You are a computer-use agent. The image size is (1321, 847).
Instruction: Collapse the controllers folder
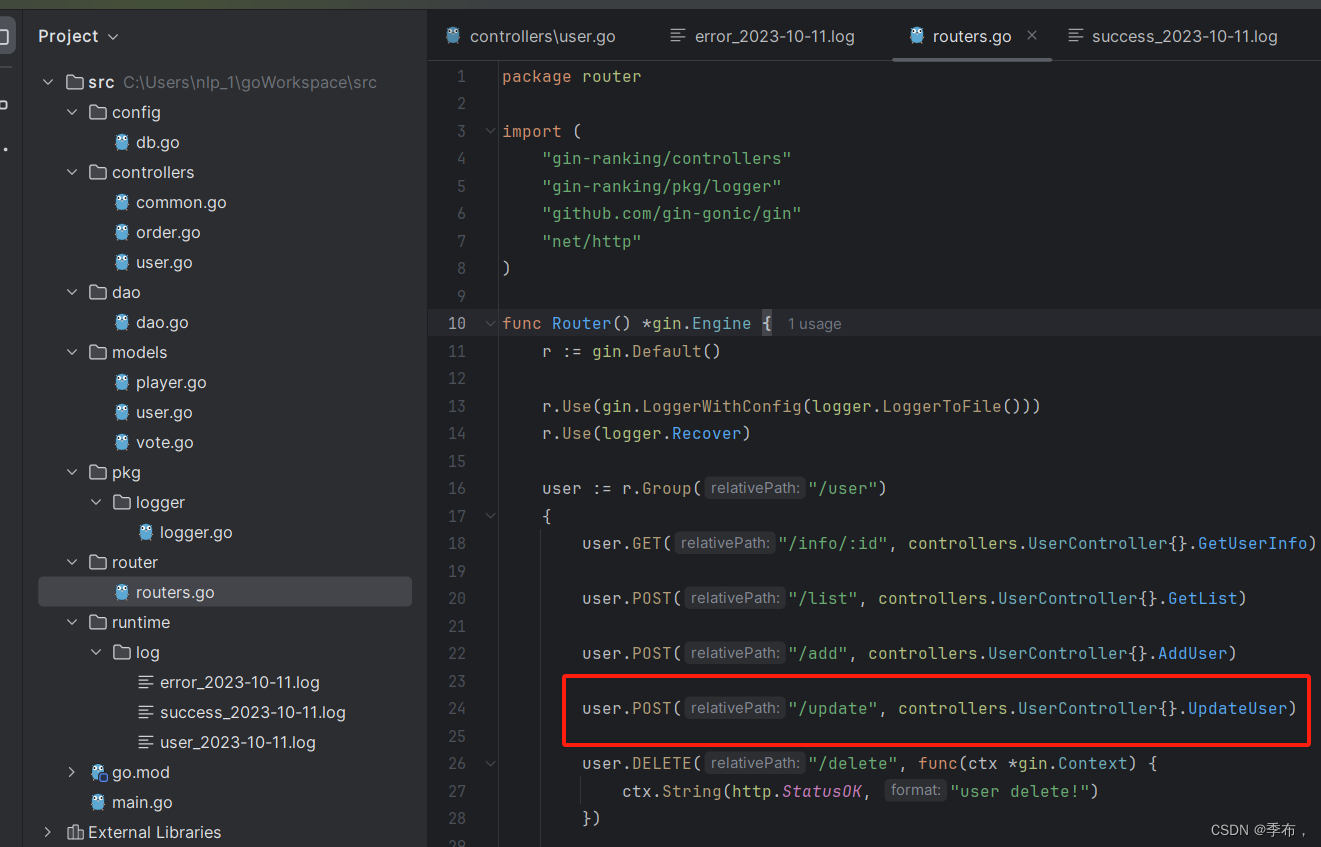[72, 172]
